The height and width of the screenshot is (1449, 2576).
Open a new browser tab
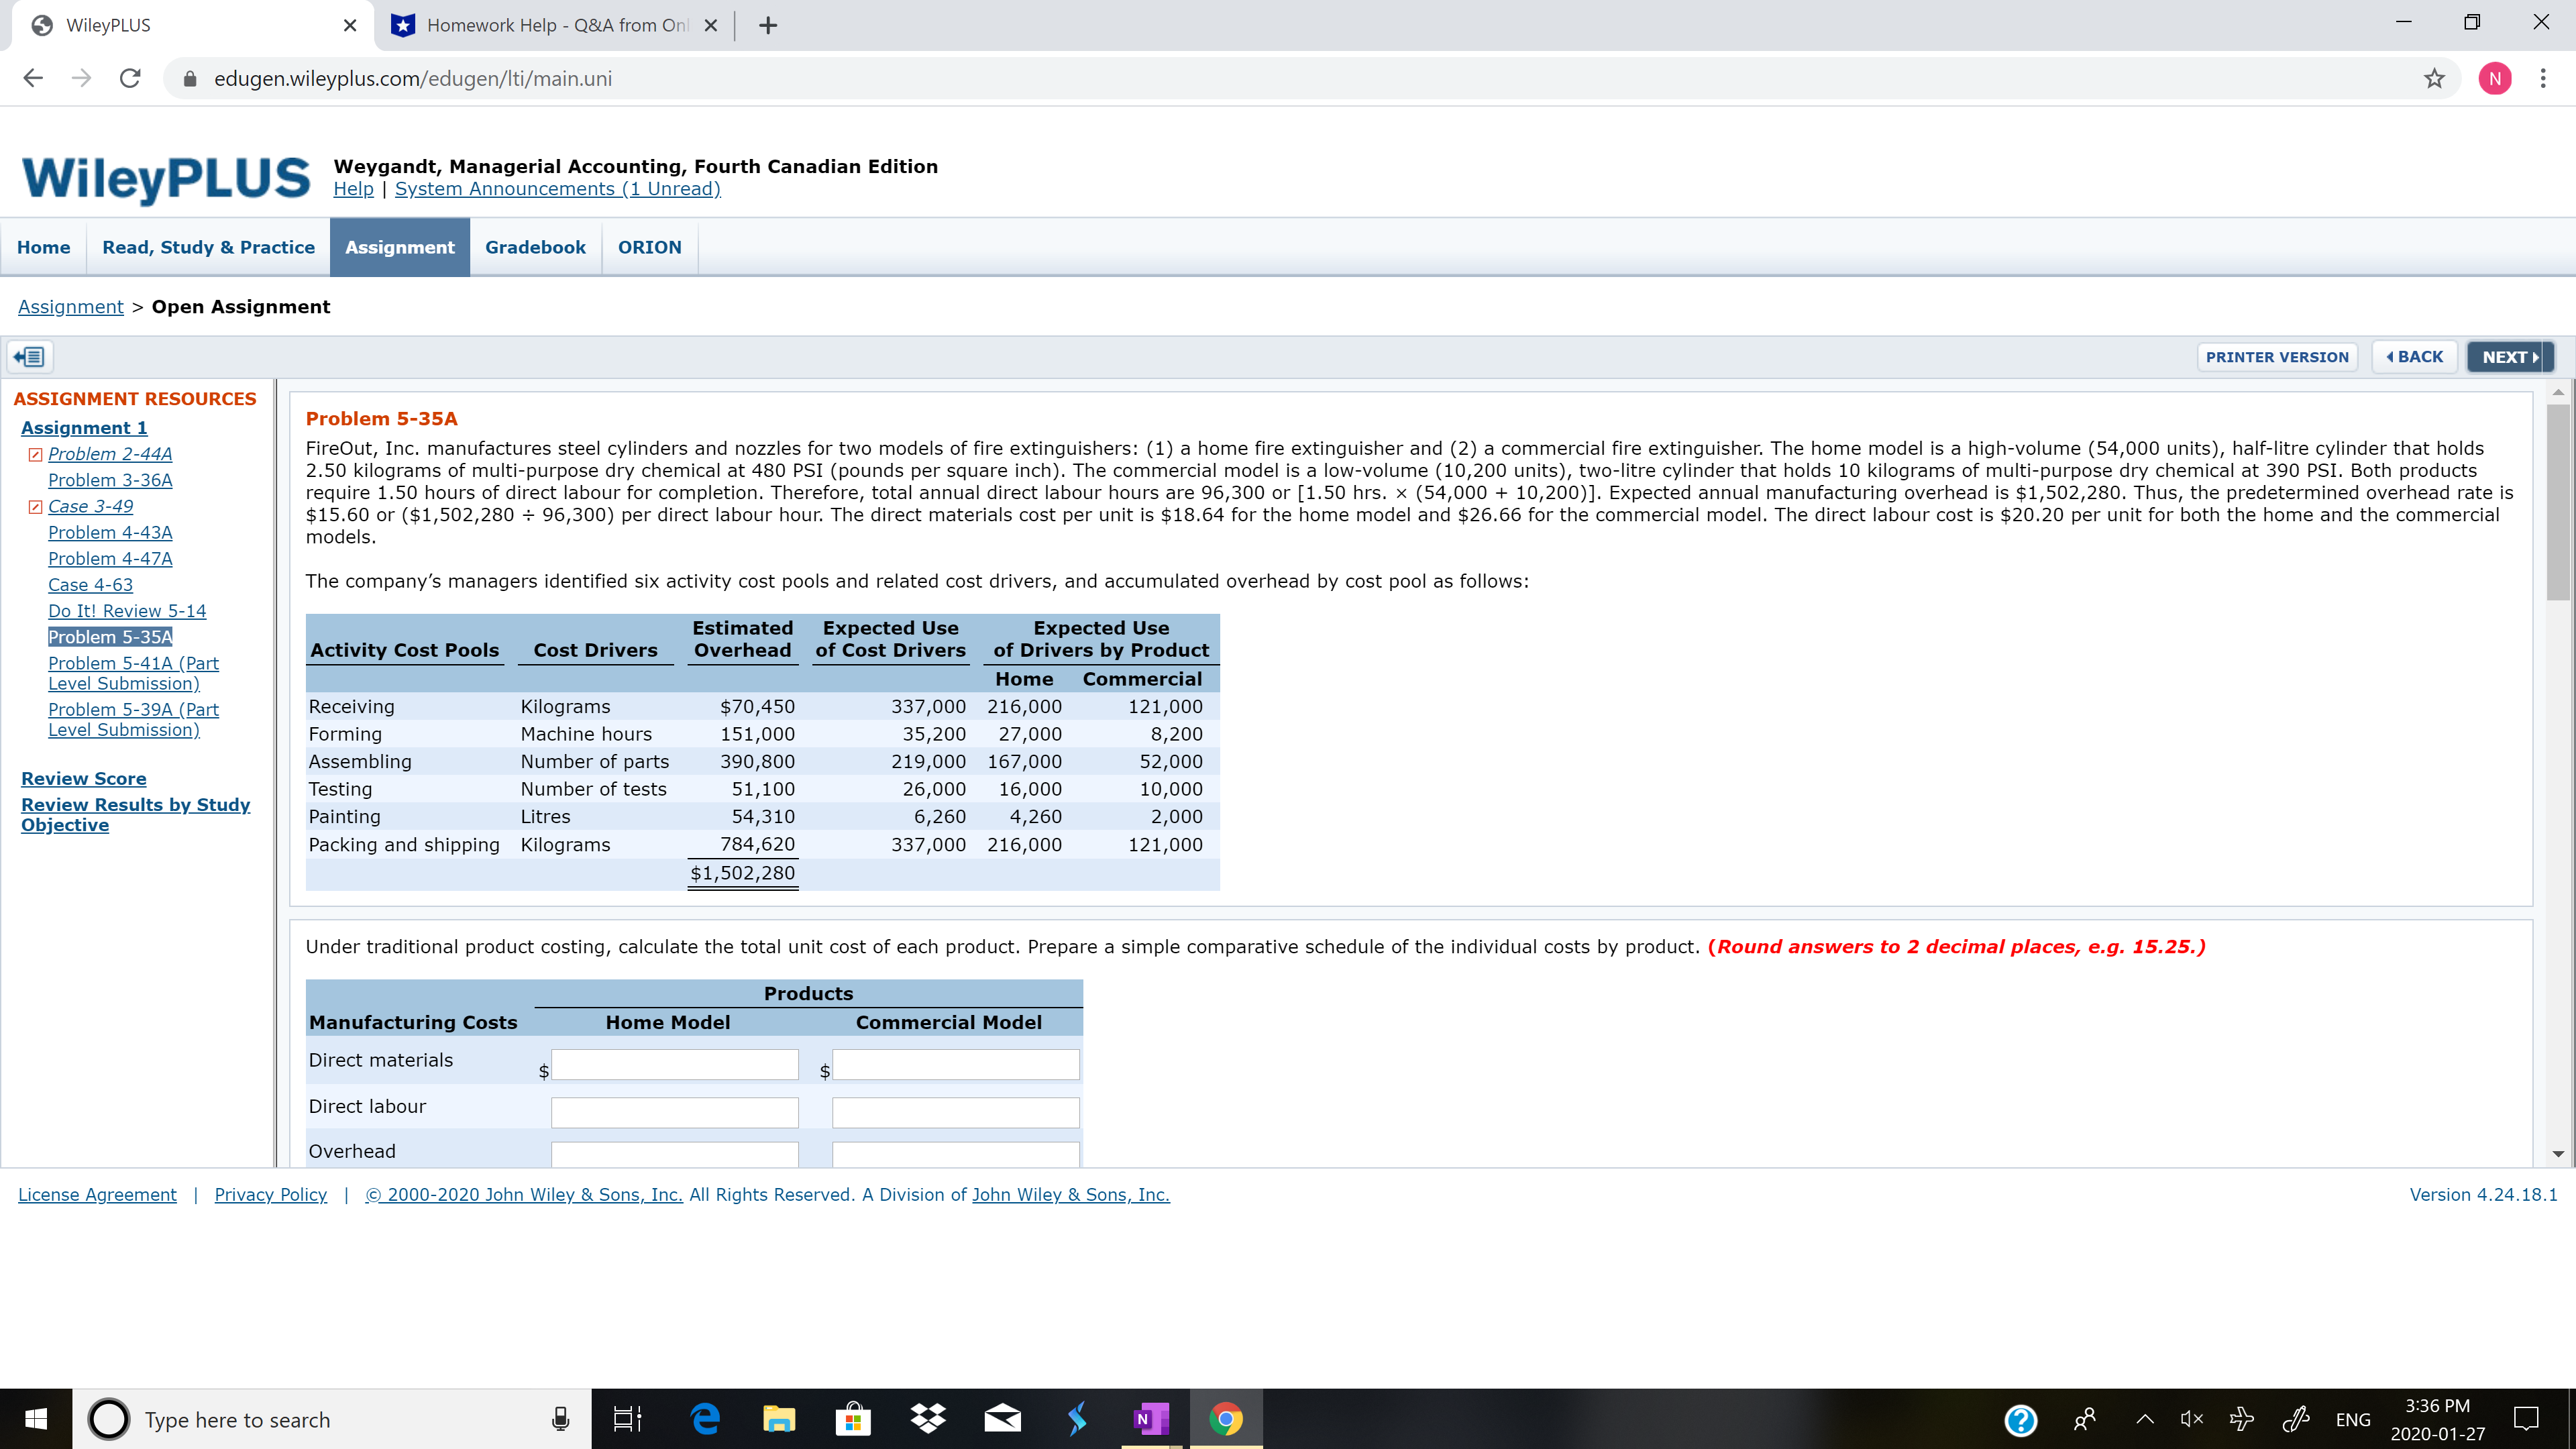coord(768,26)
